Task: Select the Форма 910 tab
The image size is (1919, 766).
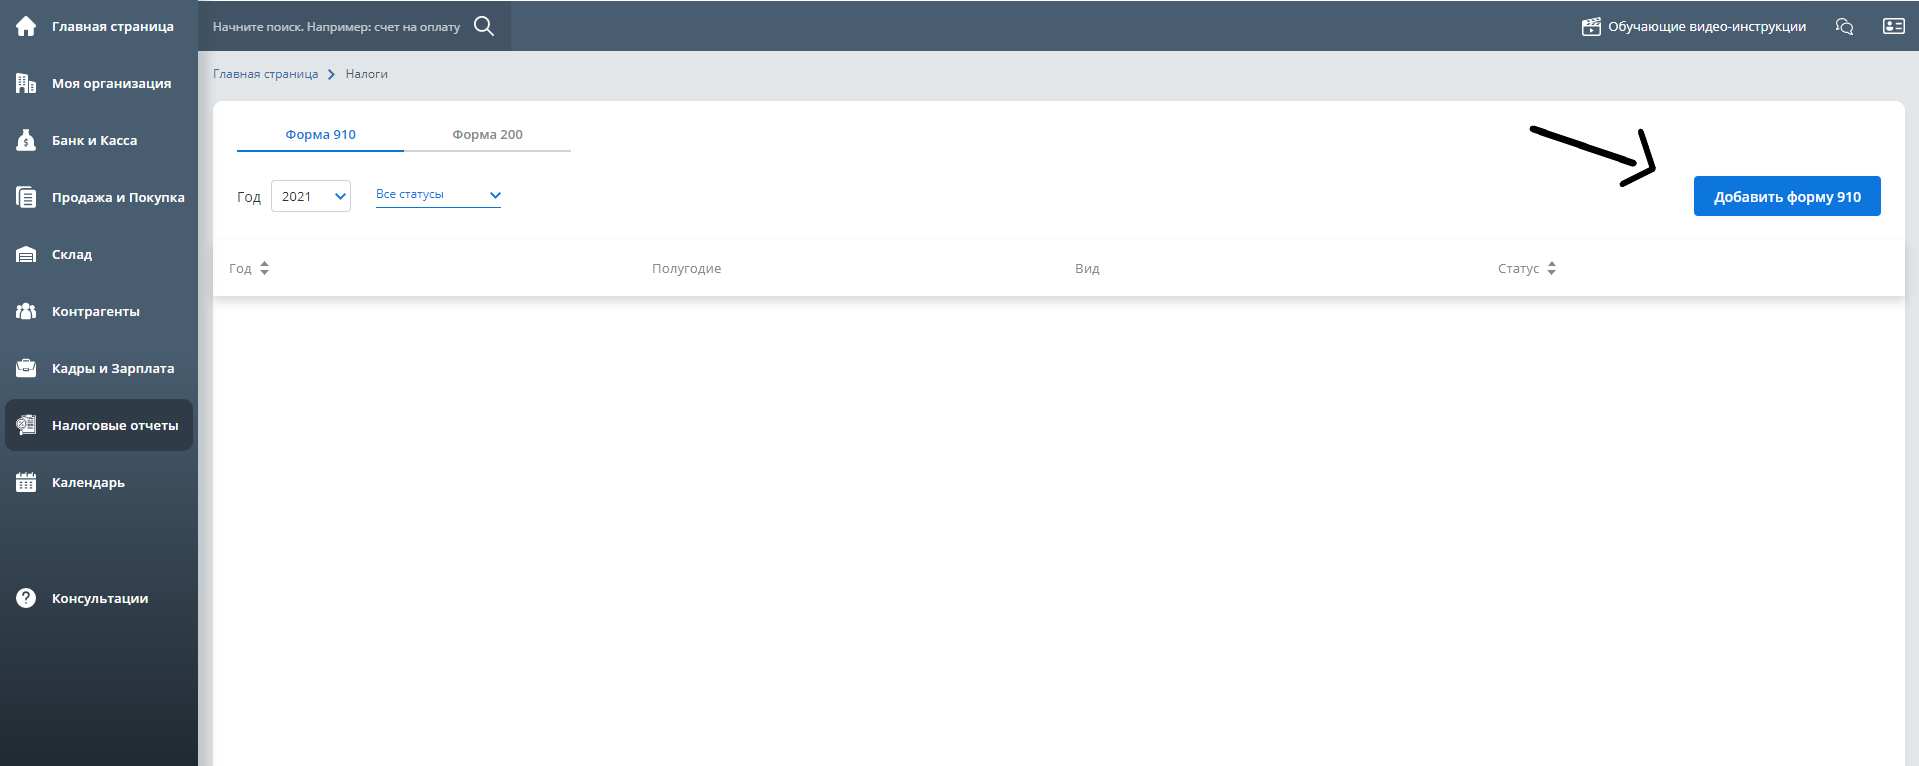Action: pyautogui.click(x=320, y=134)
